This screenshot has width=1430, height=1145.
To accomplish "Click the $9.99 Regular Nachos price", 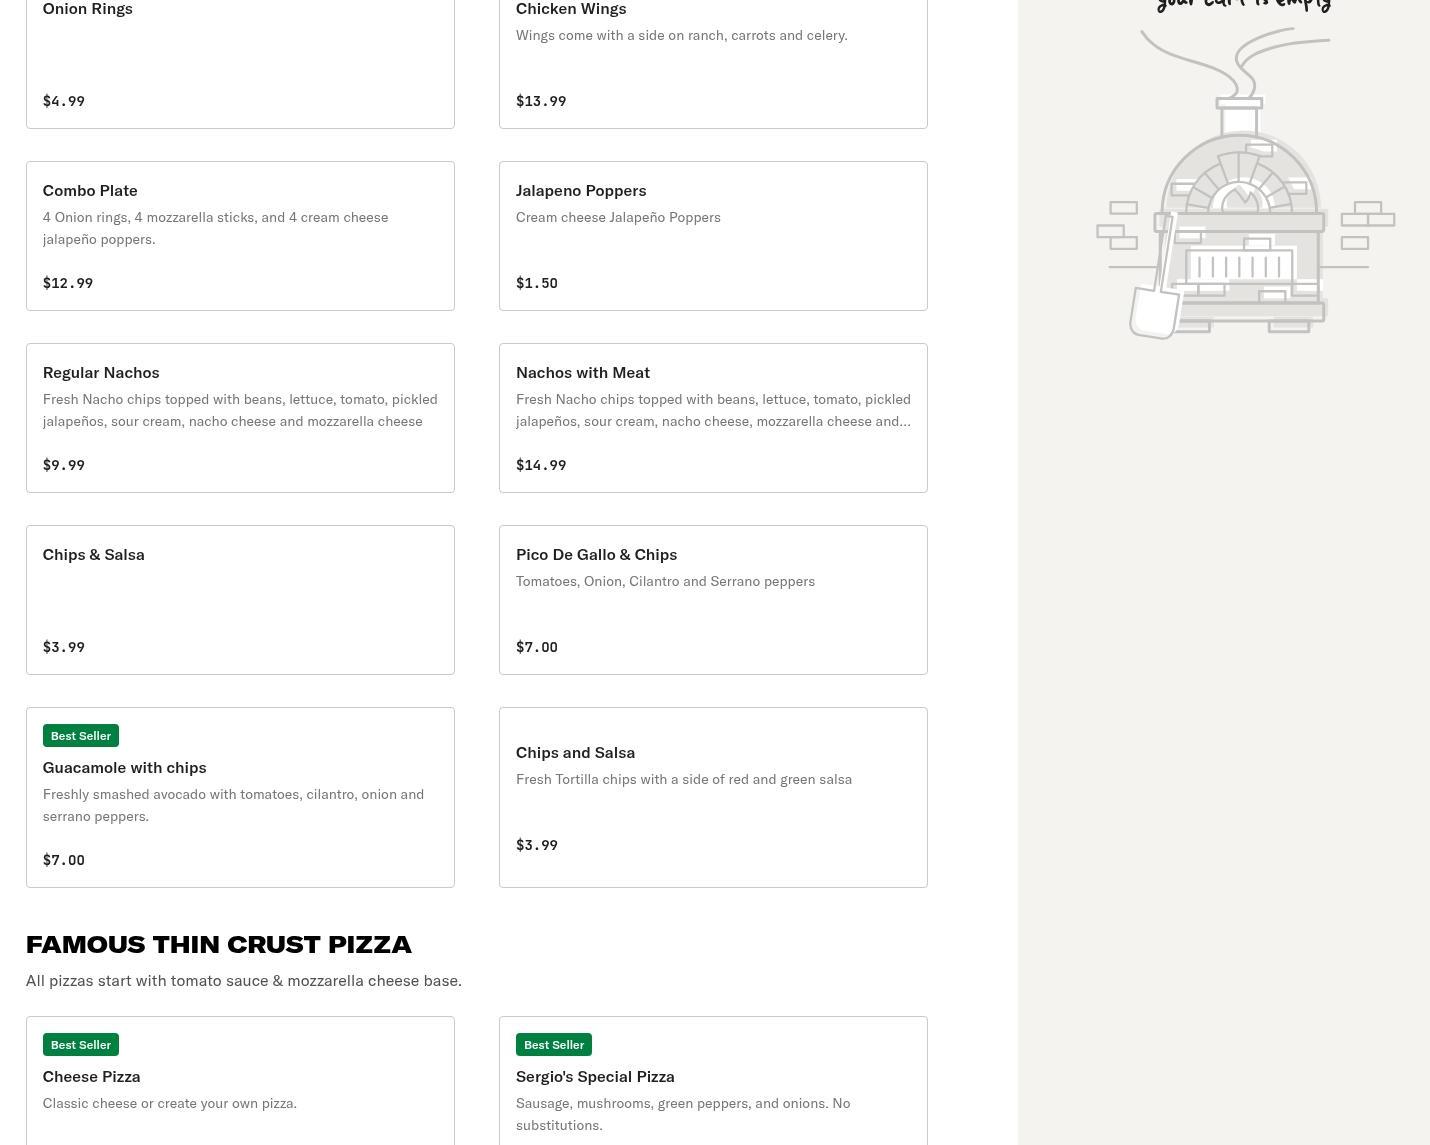I will 64,465.
